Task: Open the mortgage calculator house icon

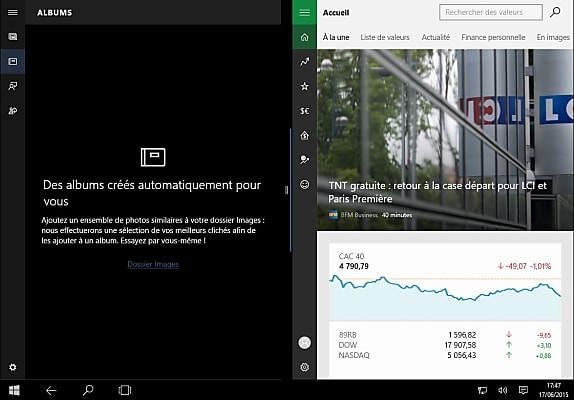Action: coord(305,135)
